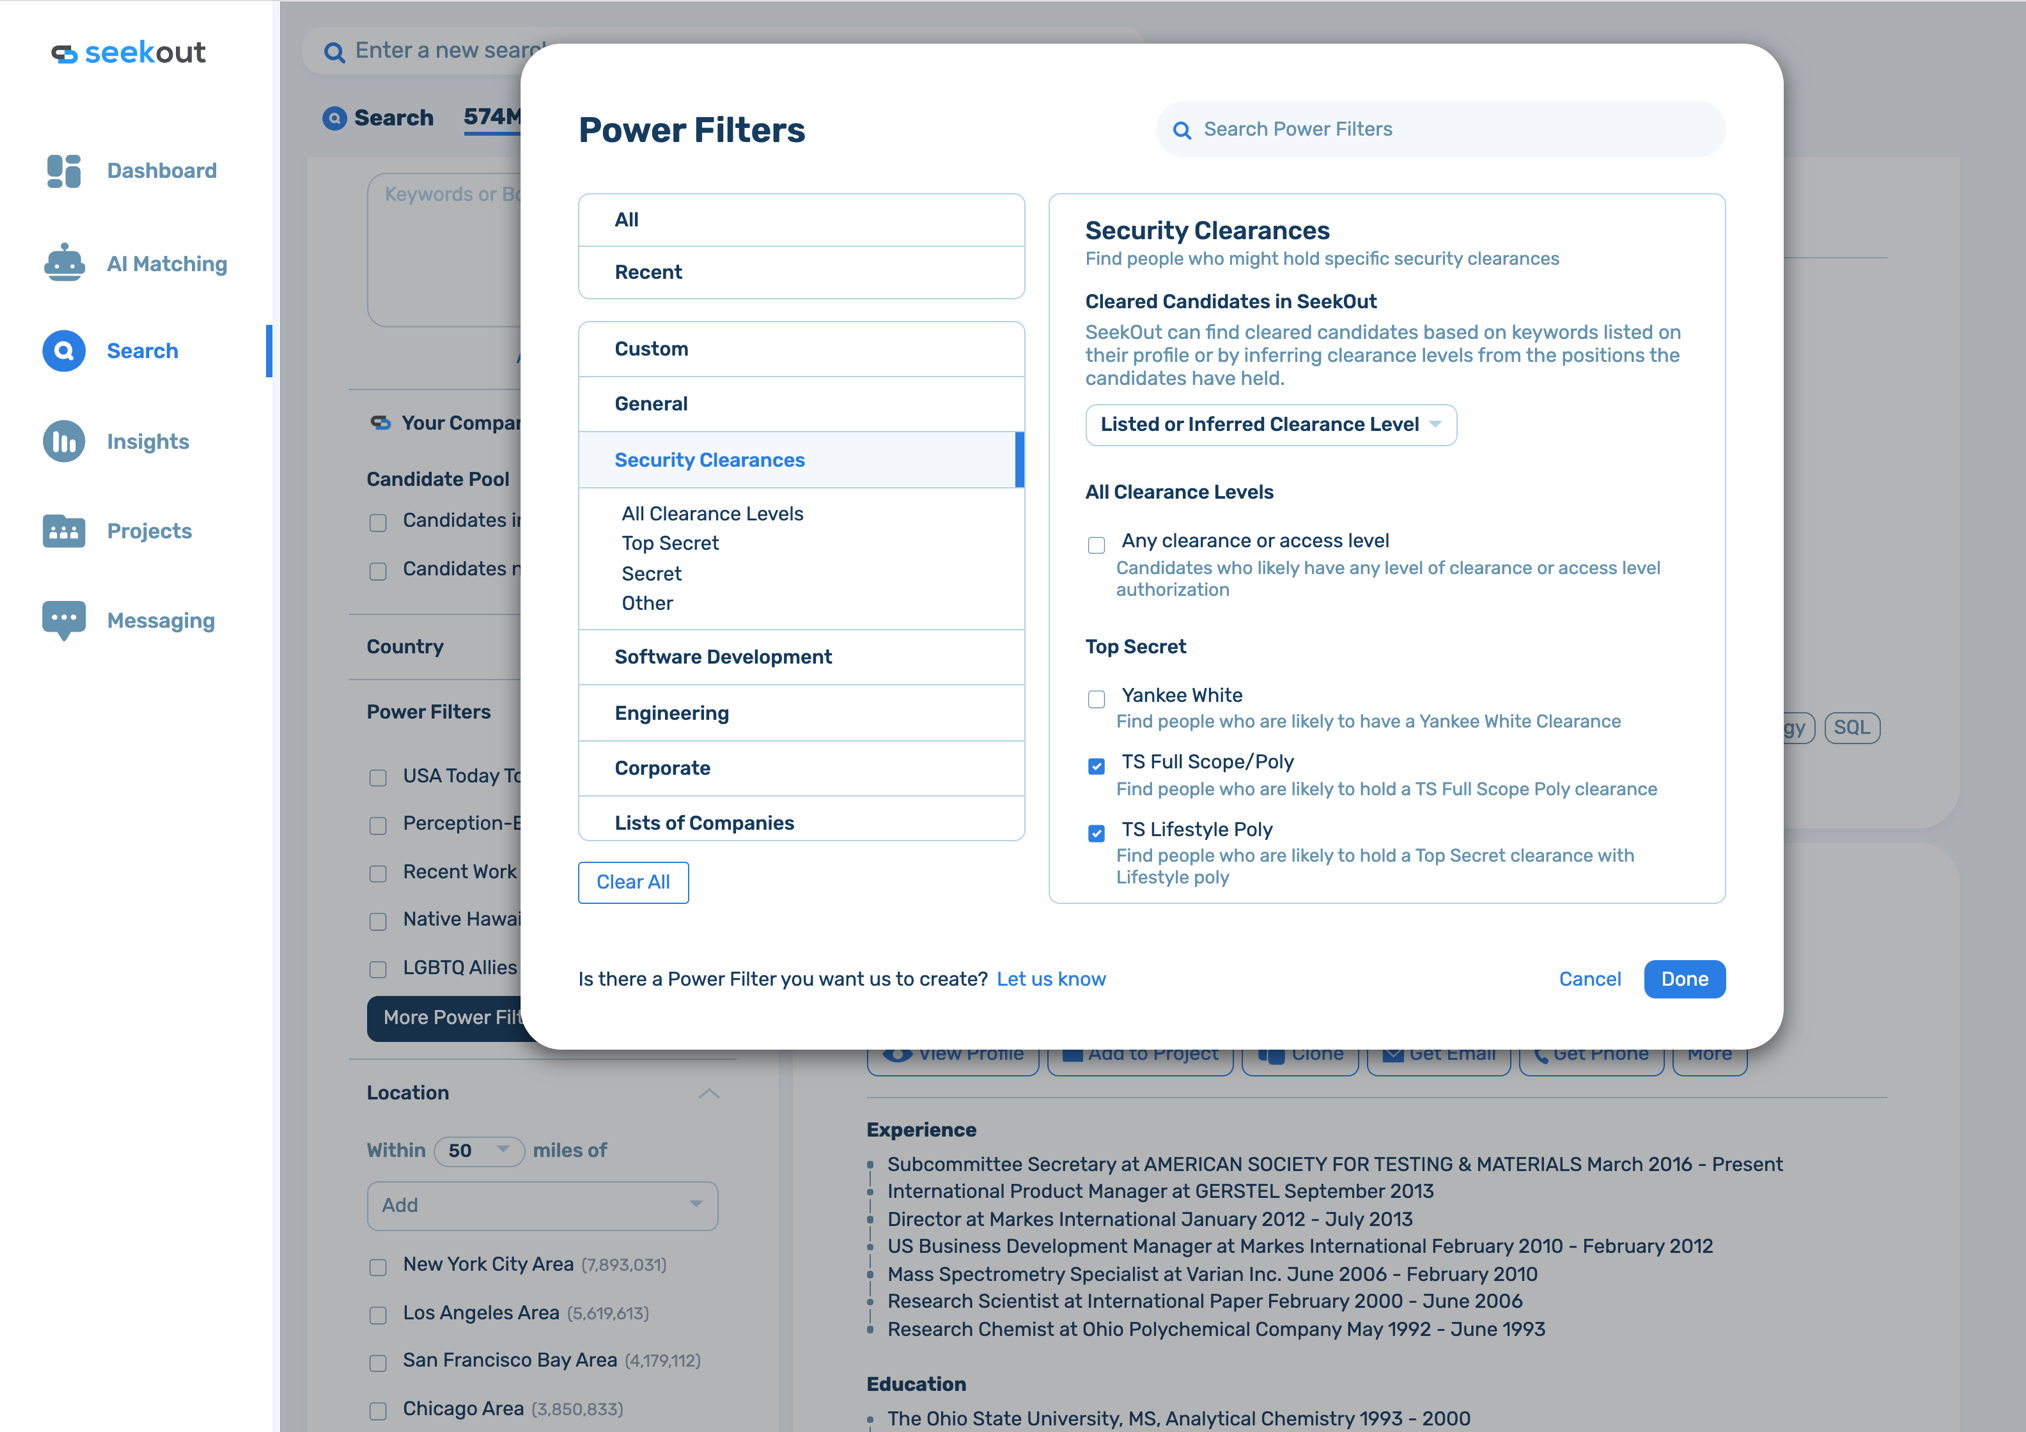This screenshot has height=1432, width=2026.
Task: Open the miles radius 50 dropdown
Action: coord(479,1151)
